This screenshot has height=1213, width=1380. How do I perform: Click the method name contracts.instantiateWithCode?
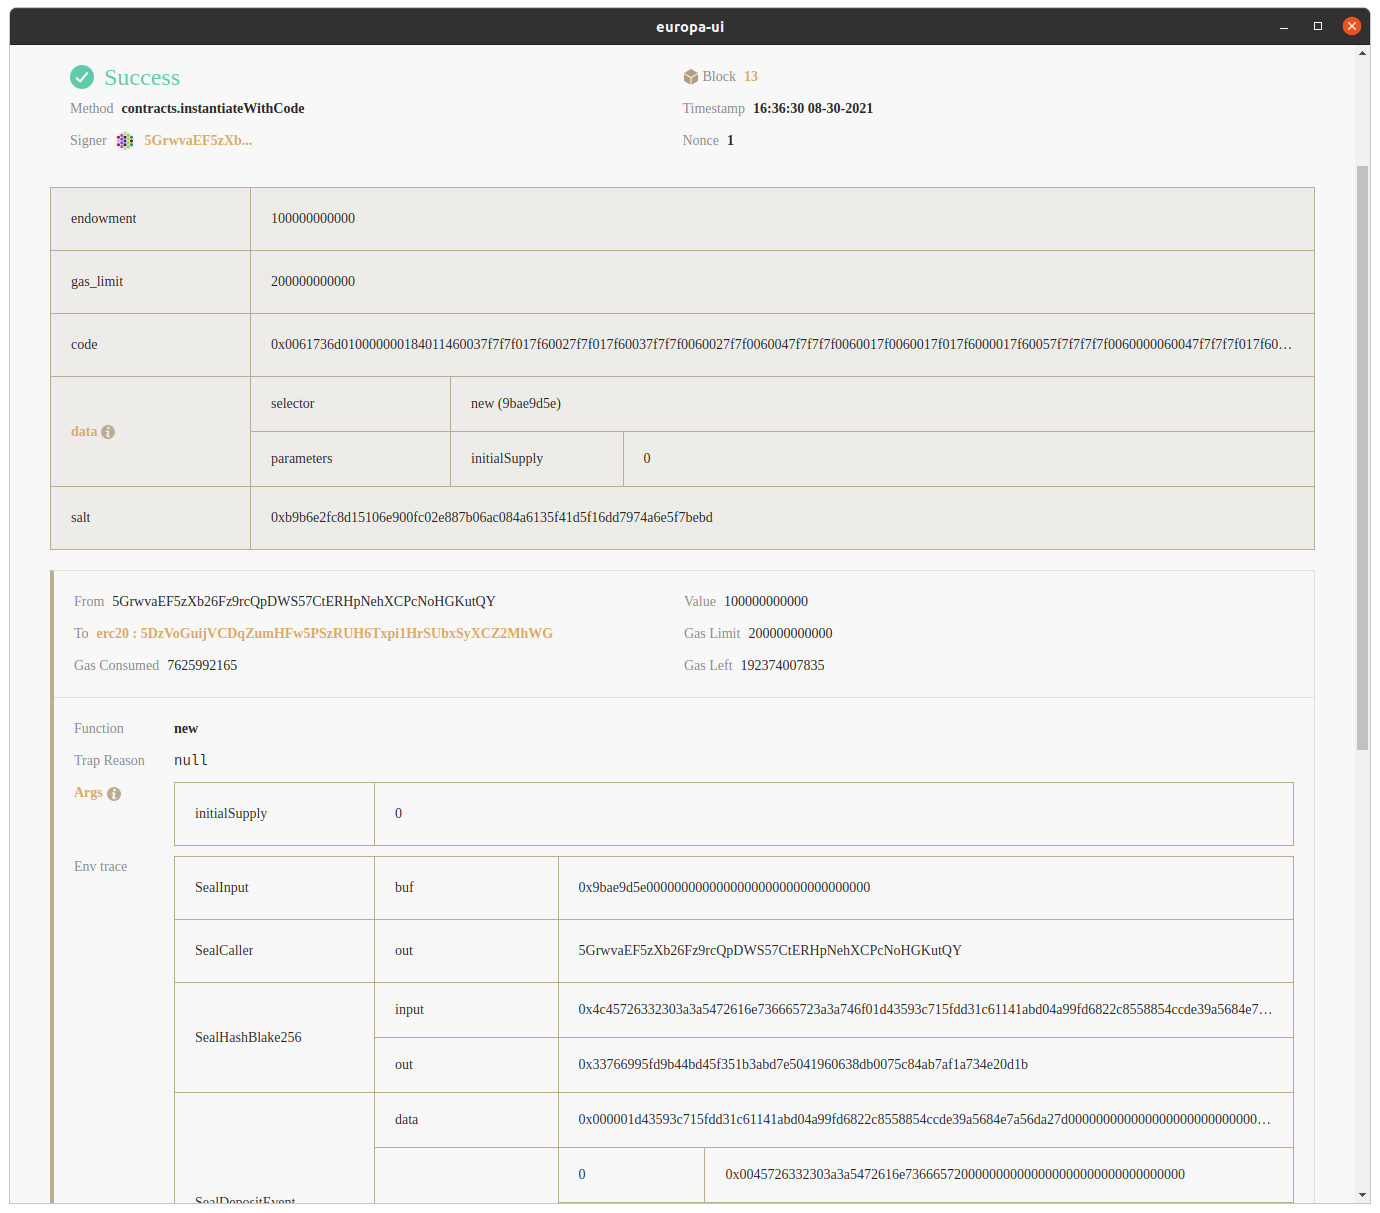[213, 109]
